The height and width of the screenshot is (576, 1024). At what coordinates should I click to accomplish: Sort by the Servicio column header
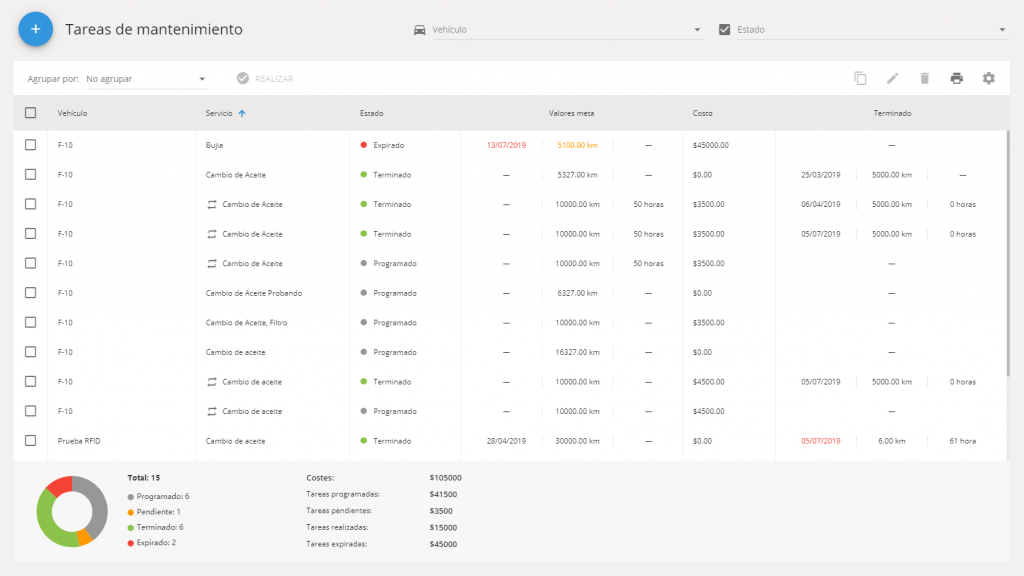(219, 114)
